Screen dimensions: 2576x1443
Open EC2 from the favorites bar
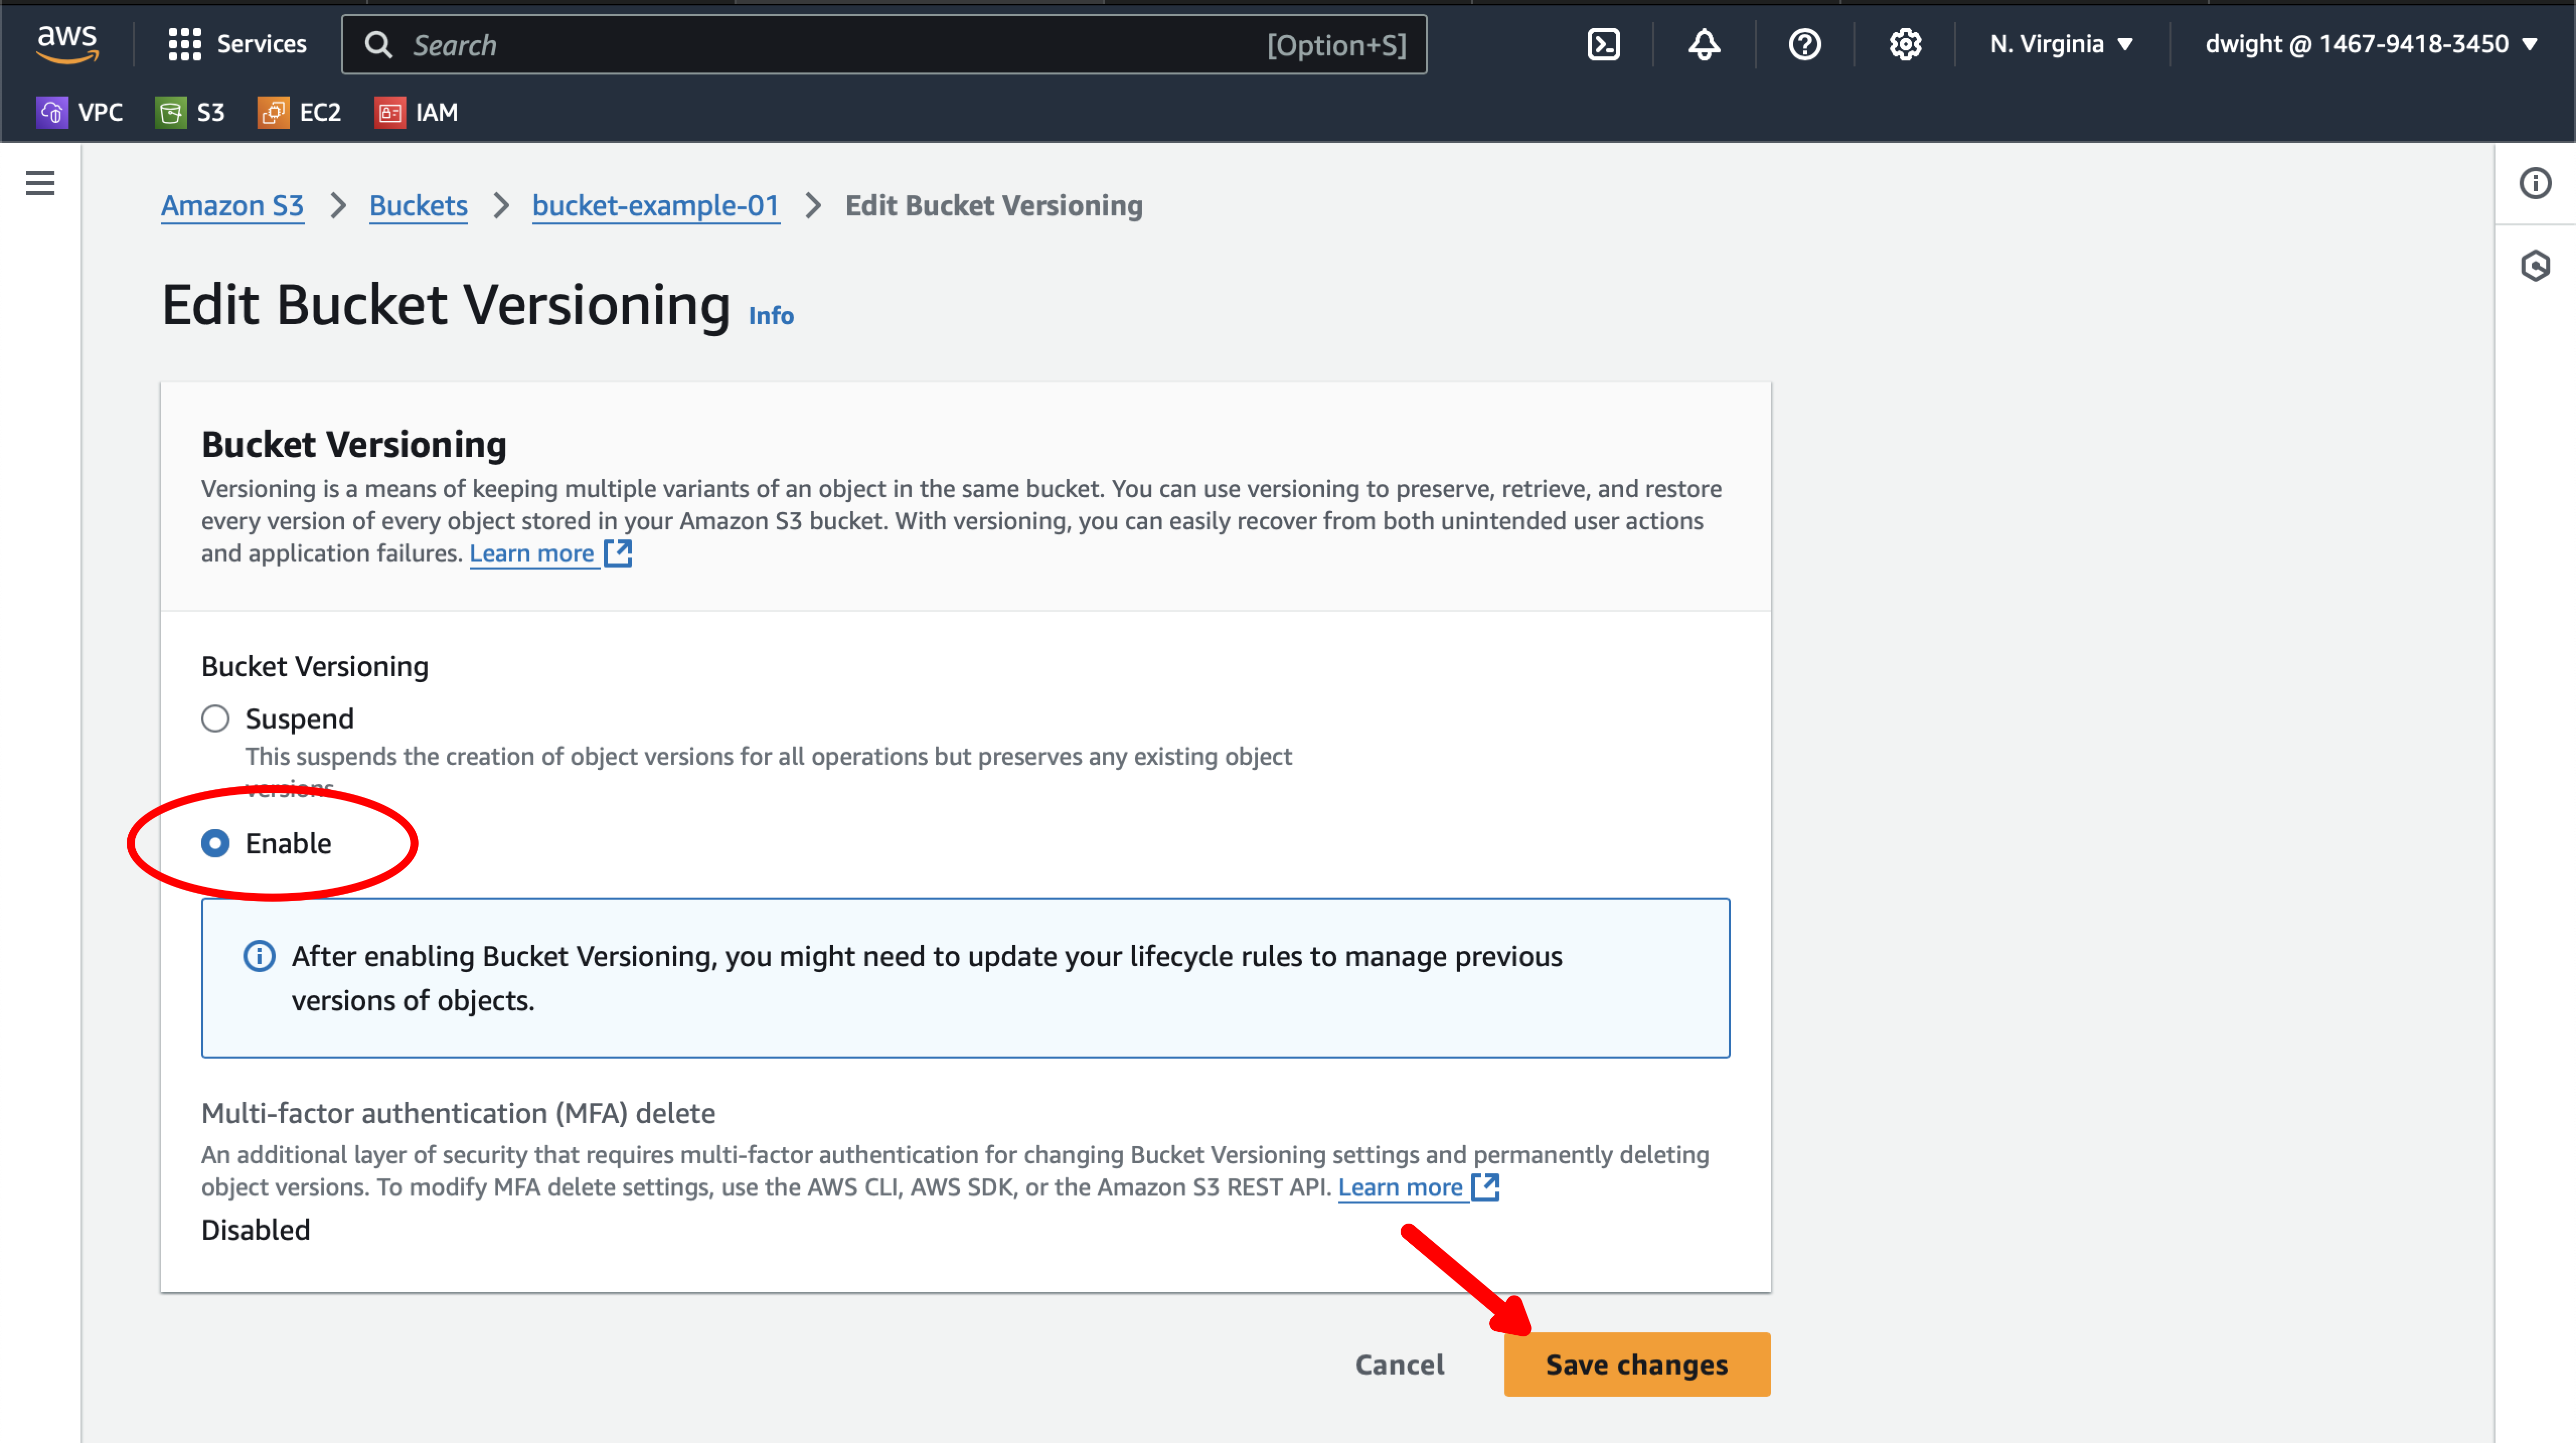298,112
